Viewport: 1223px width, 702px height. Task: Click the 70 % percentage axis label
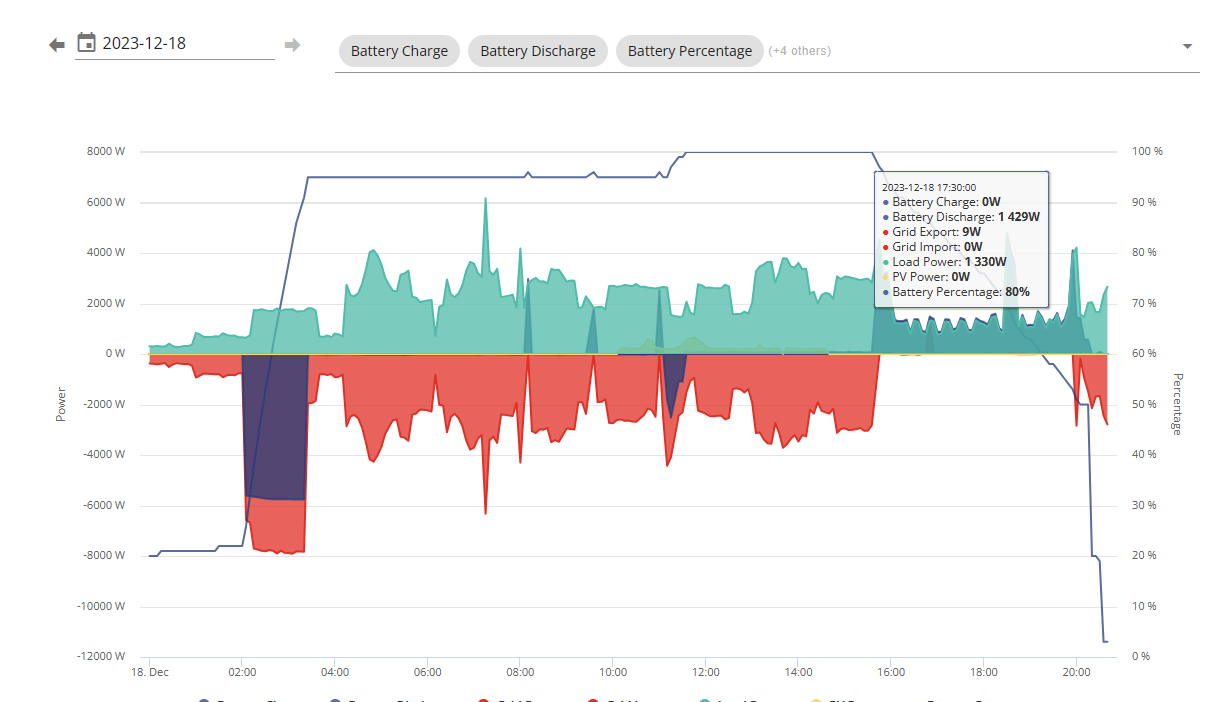tap(1144, 303)
